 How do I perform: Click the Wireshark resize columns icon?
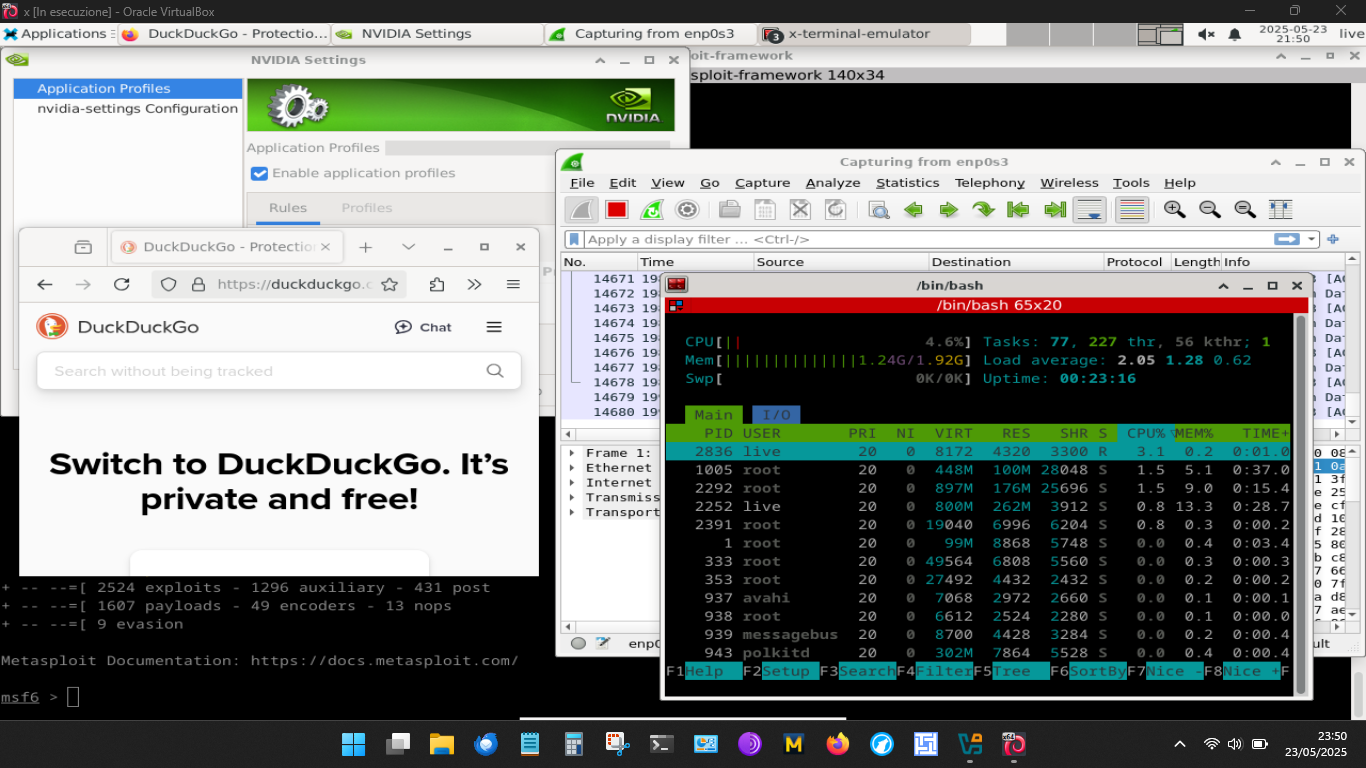point(1280,210)
